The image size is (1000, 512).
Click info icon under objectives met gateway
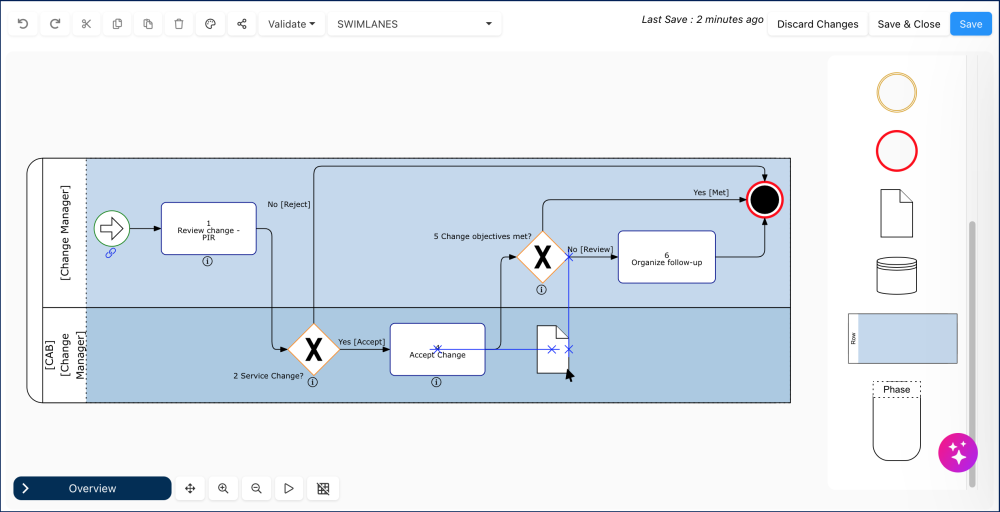click(x=541, y=289)
